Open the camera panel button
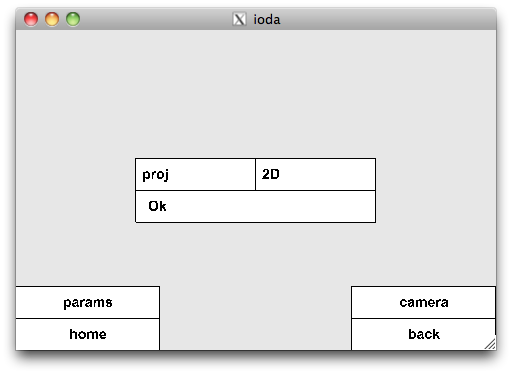 point(423,302)
